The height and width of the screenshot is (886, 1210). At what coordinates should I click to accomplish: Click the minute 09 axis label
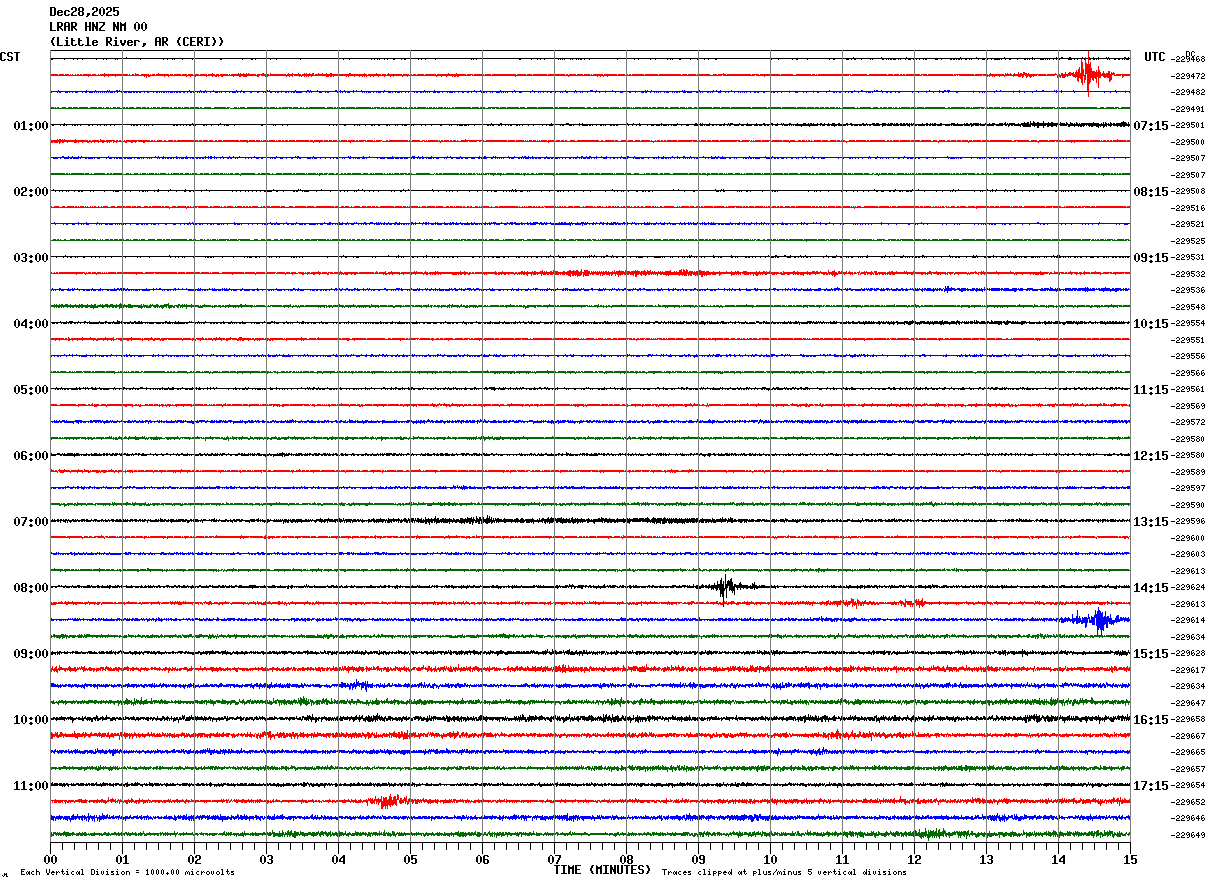[x=698, y=859]
